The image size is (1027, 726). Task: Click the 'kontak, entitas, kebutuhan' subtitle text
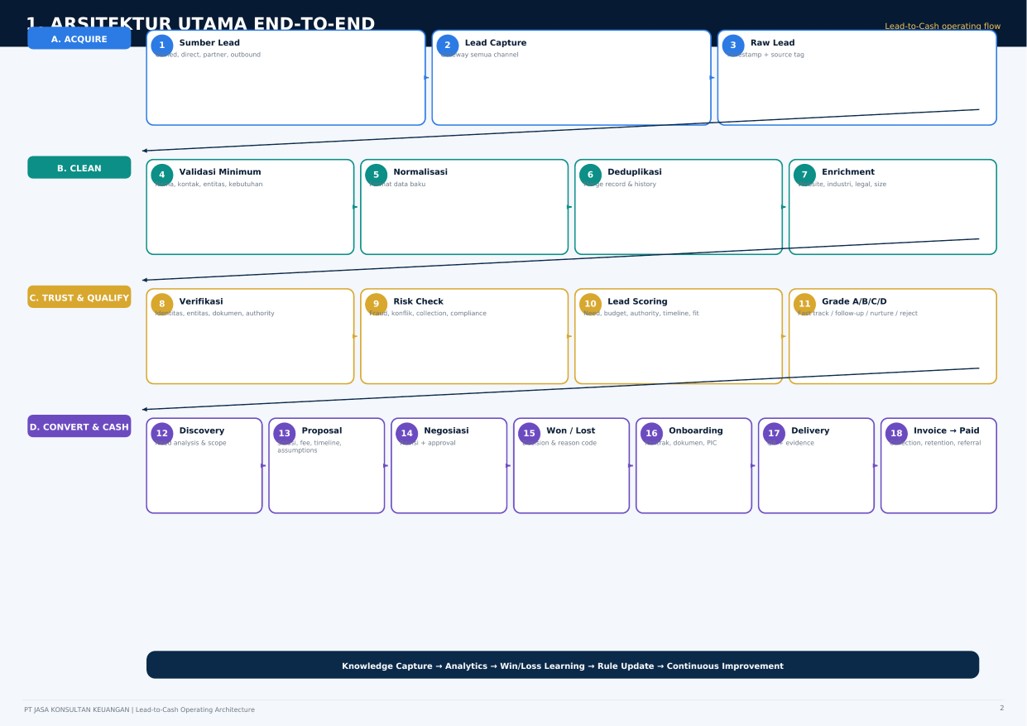(x=219, y=184)
